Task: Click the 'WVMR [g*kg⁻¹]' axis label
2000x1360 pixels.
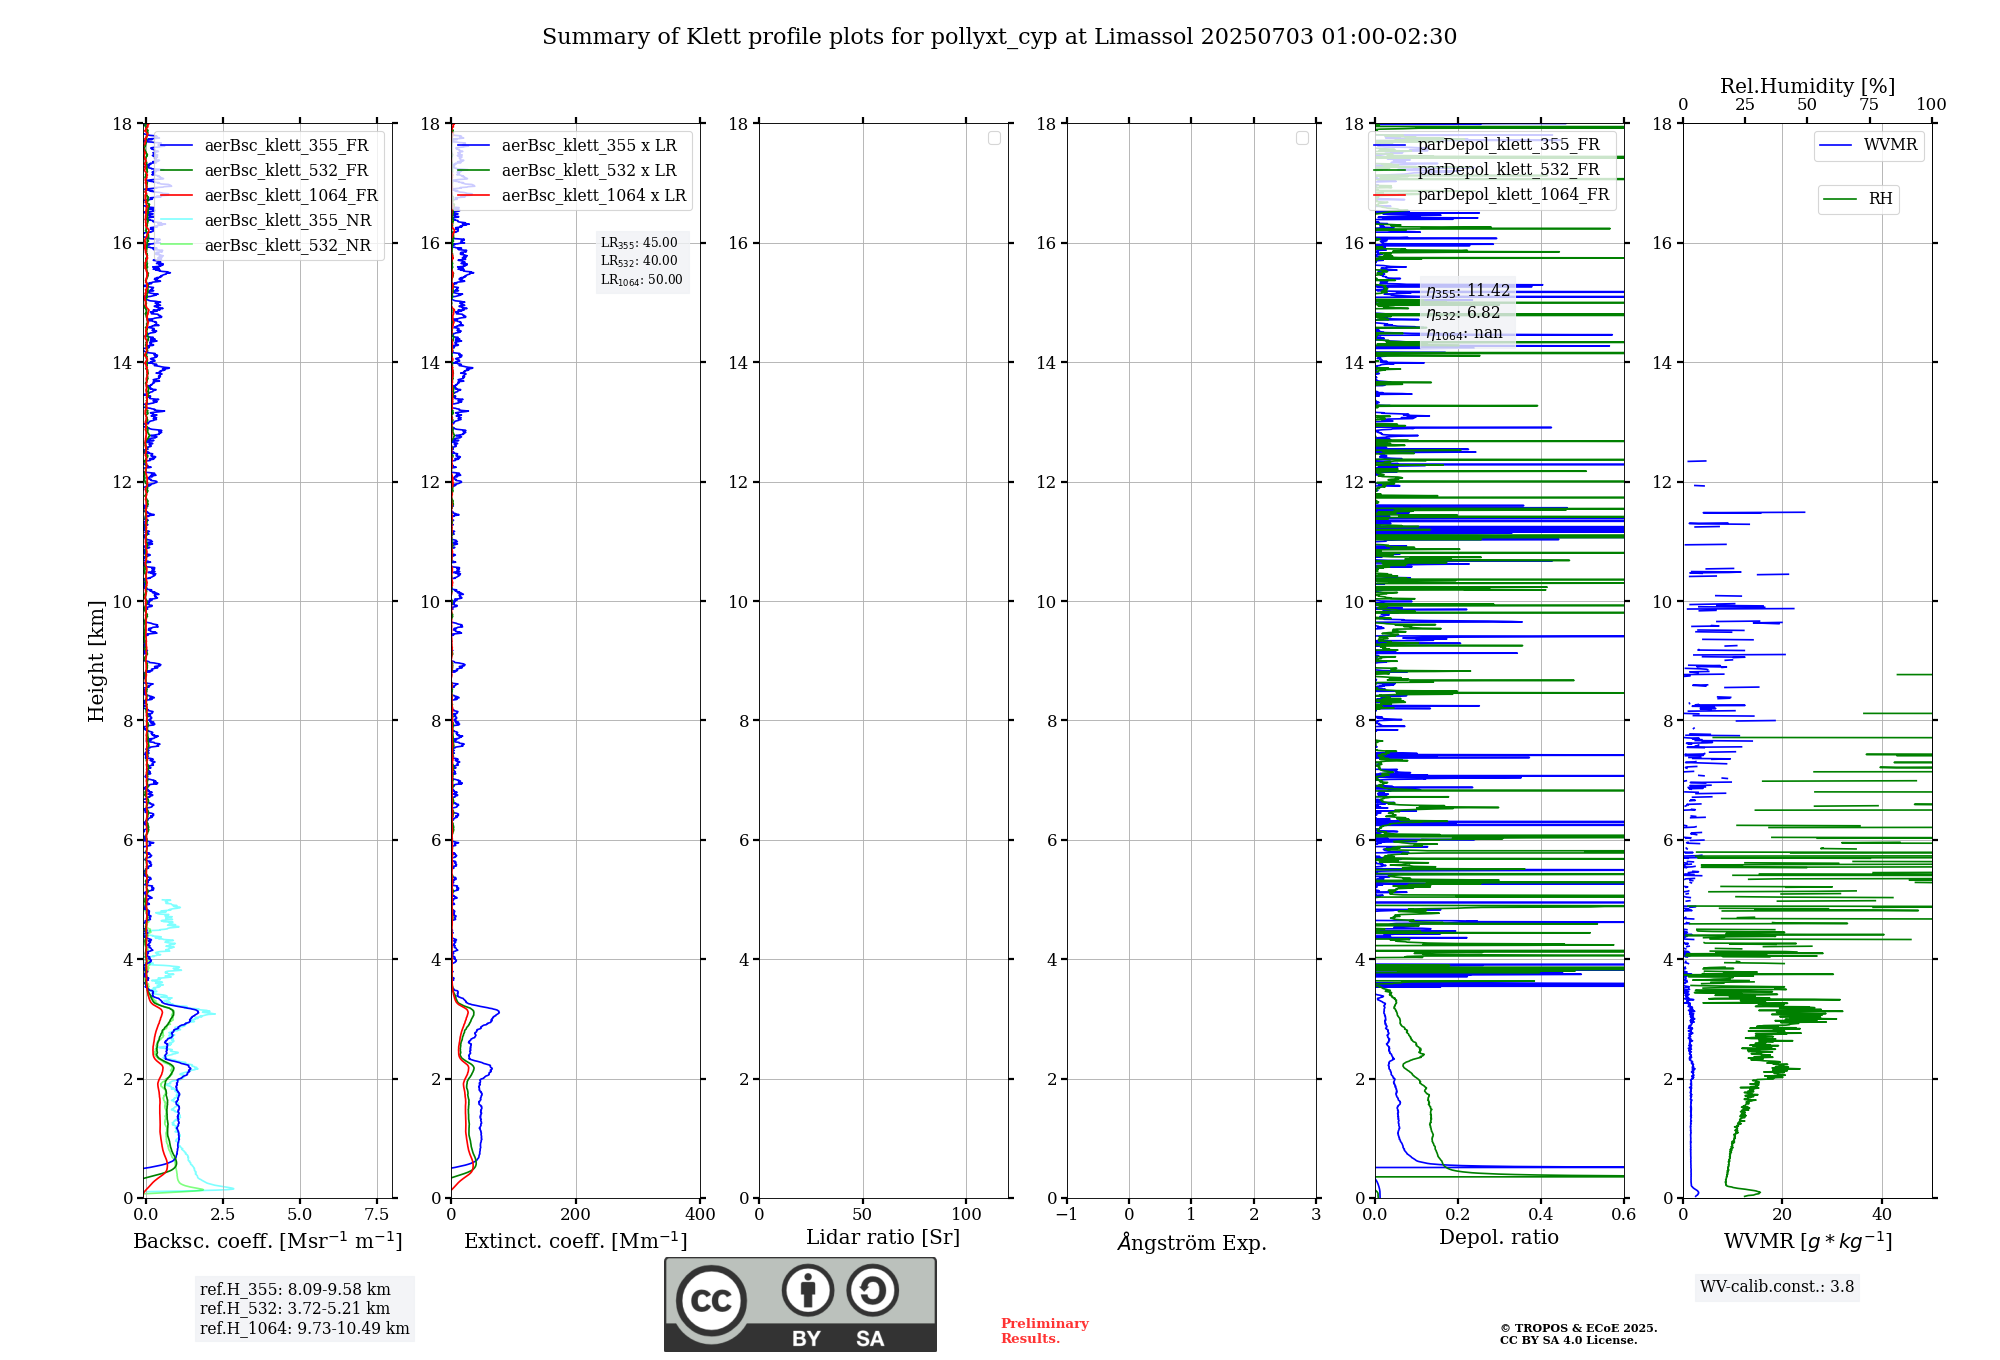Action: pos(1808,1241)
